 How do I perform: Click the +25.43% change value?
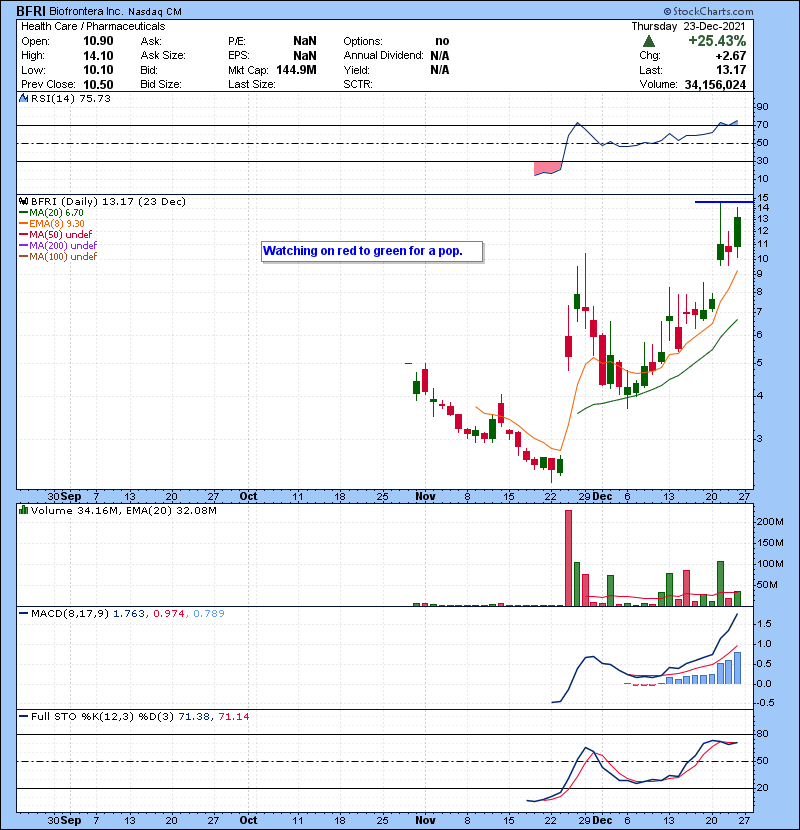717,41
